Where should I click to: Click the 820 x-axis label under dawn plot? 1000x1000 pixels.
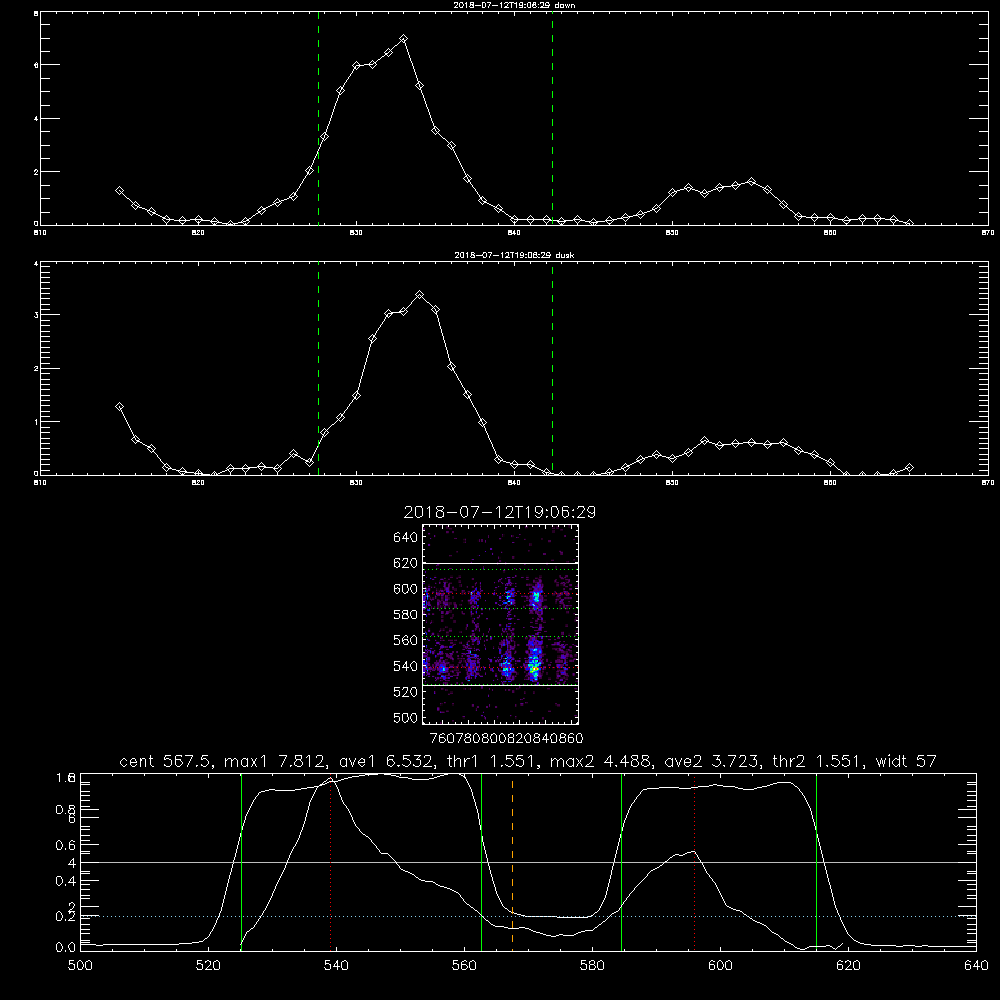pyautogui.click(x=198, y=233)
